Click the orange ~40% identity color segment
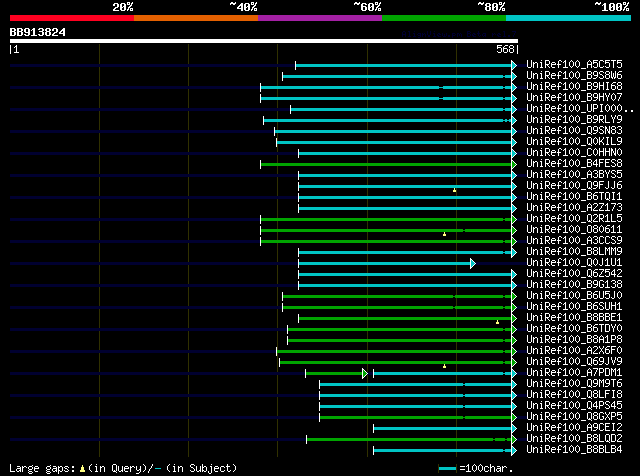640x476 pixels. point(196,18)
